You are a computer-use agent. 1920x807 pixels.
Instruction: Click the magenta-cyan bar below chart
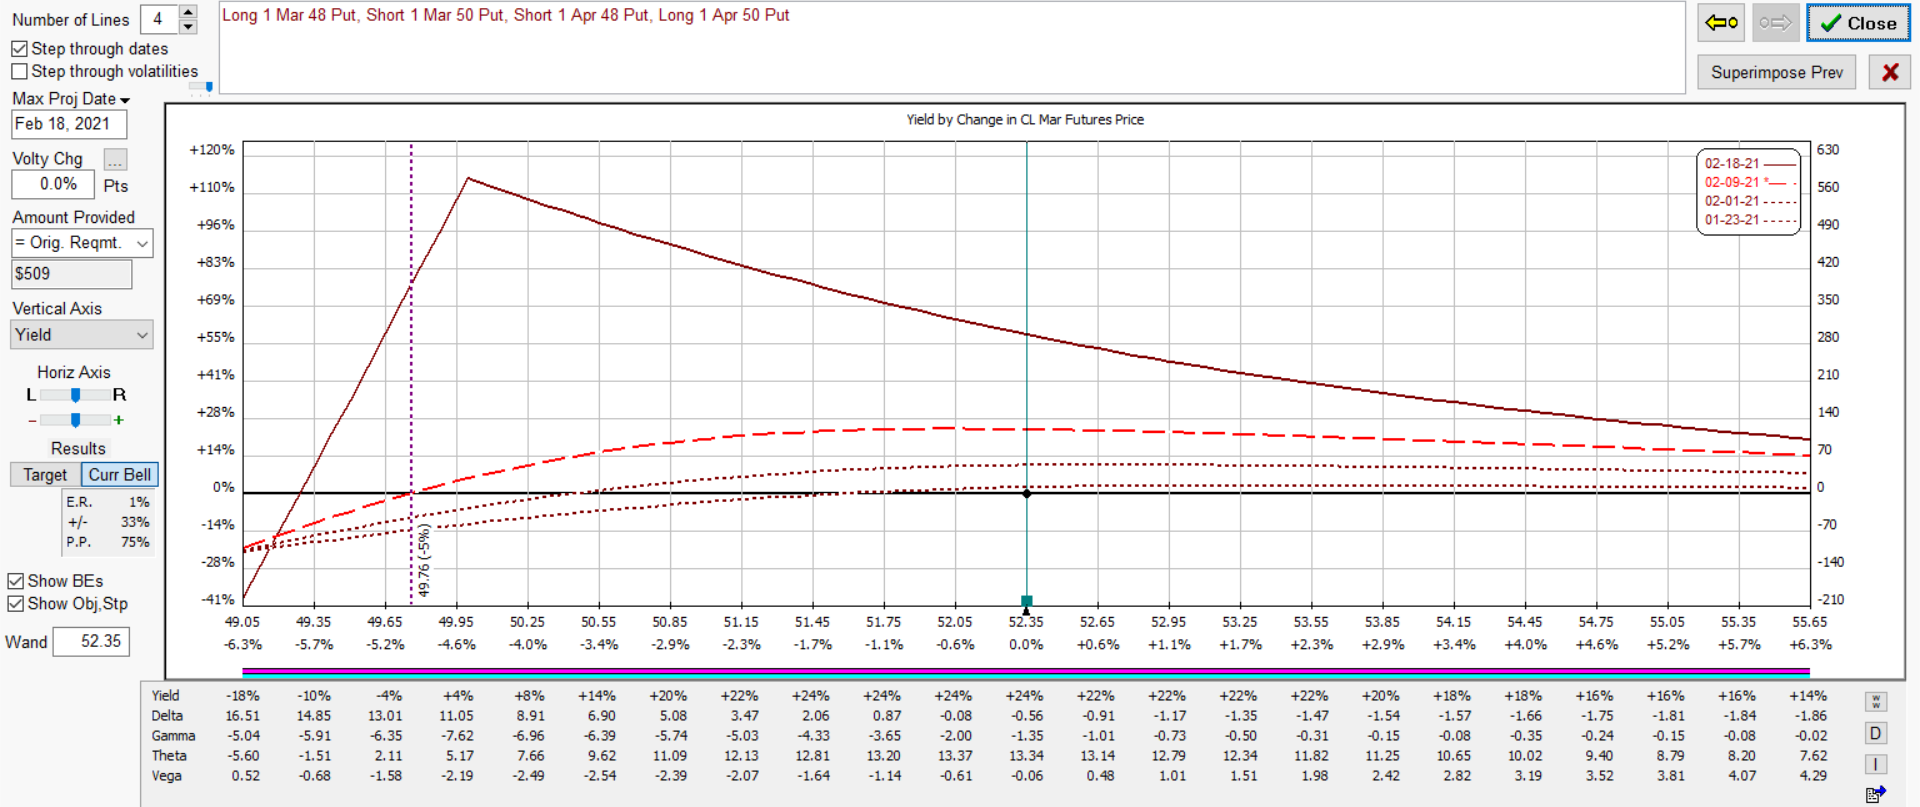pyautogui.click(x=1026, y=673)
